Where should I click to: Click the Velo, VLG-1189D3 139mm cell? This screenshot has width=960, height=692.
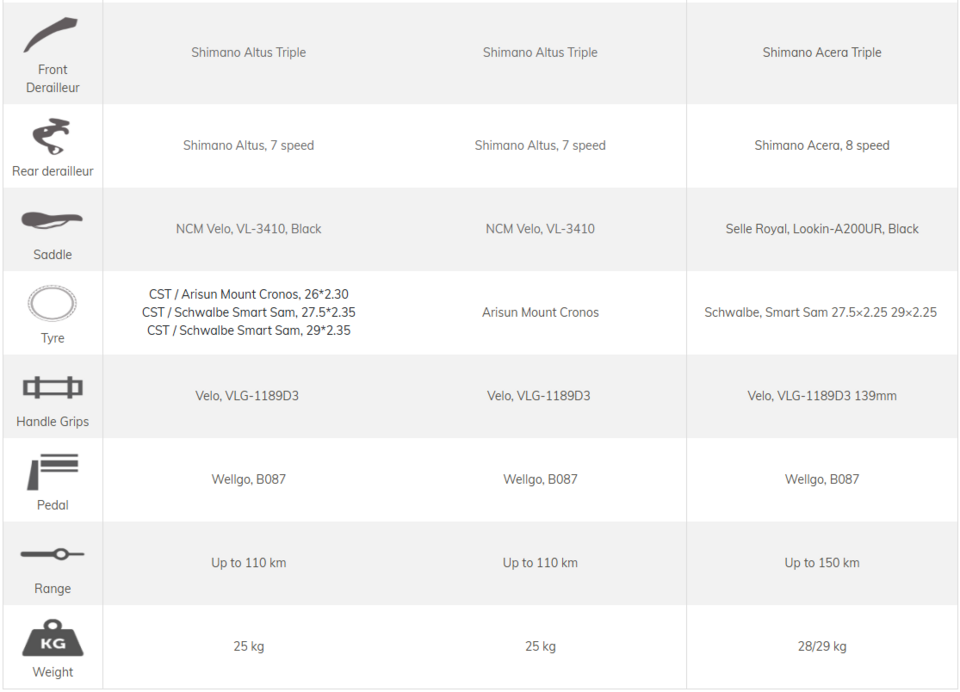822,396
